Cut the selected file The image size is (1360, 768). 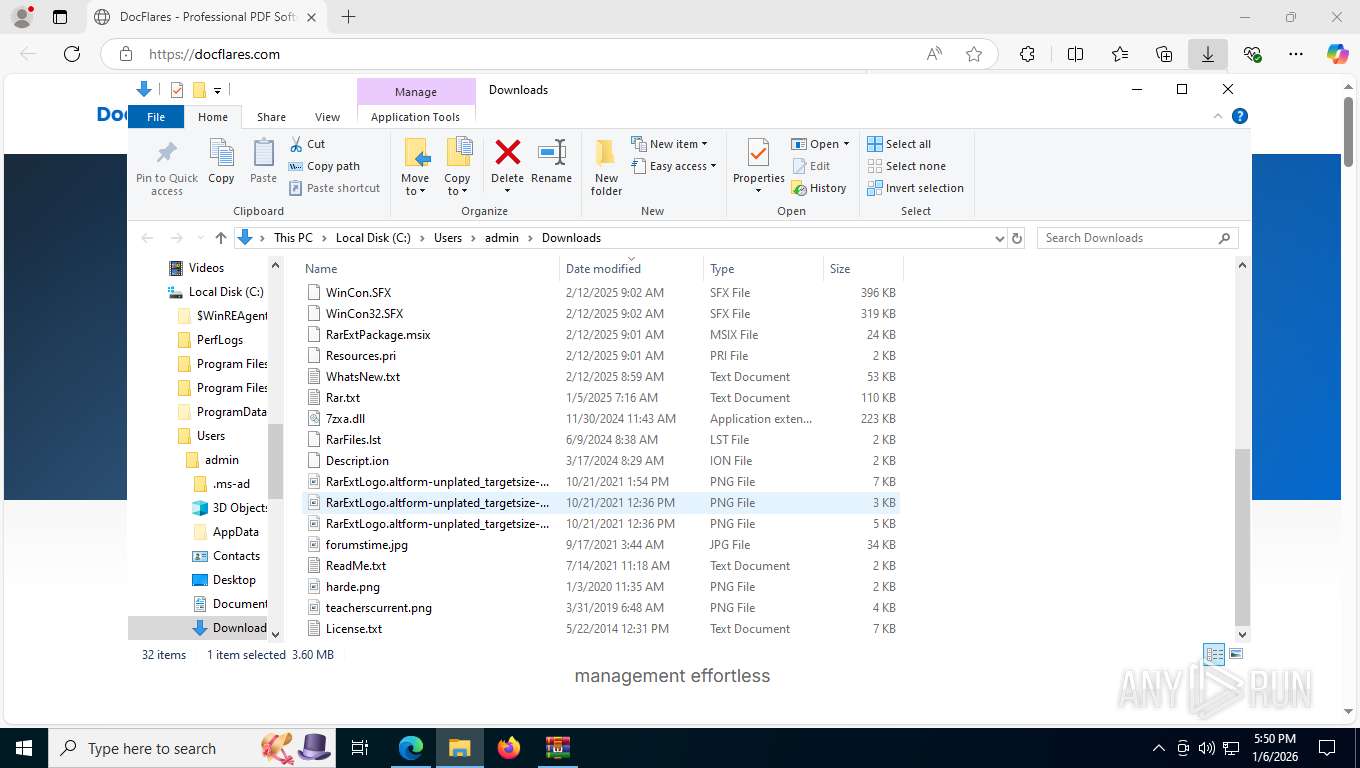(308, 144)
